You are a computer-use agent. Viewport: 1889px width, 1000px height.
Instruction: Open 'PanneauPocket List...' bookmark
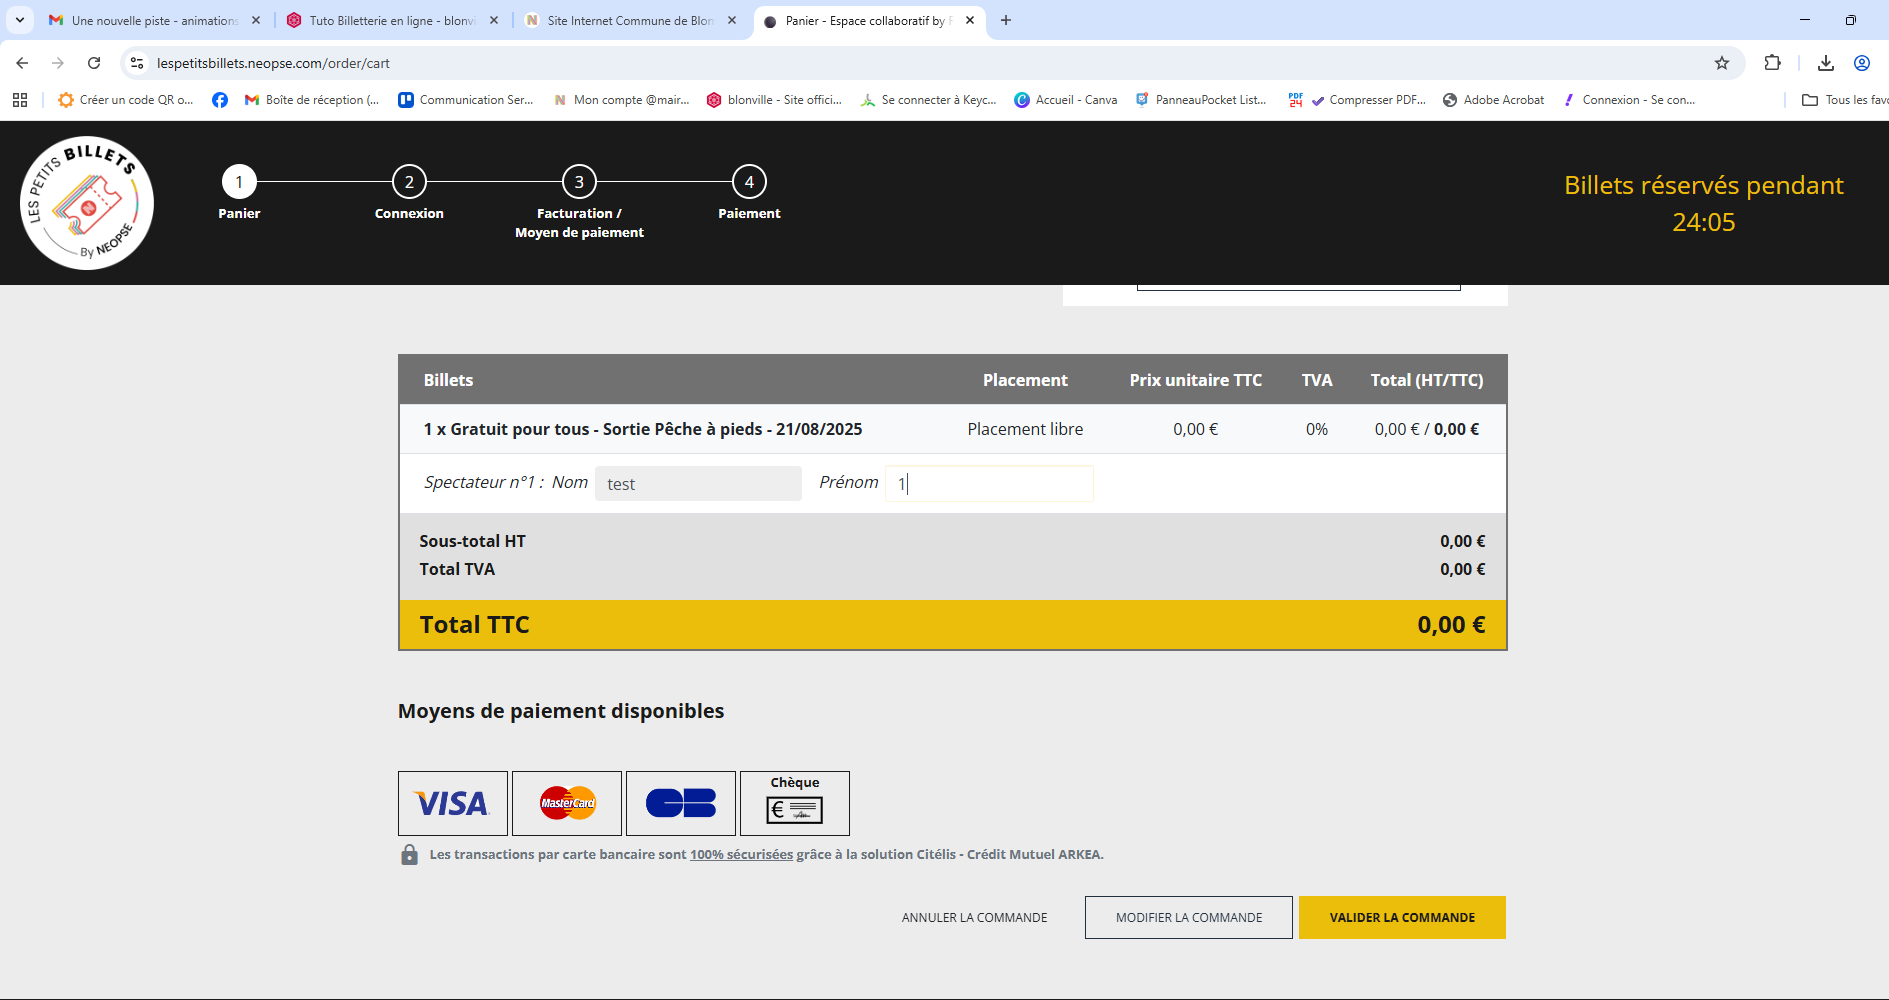point(1201,100)
